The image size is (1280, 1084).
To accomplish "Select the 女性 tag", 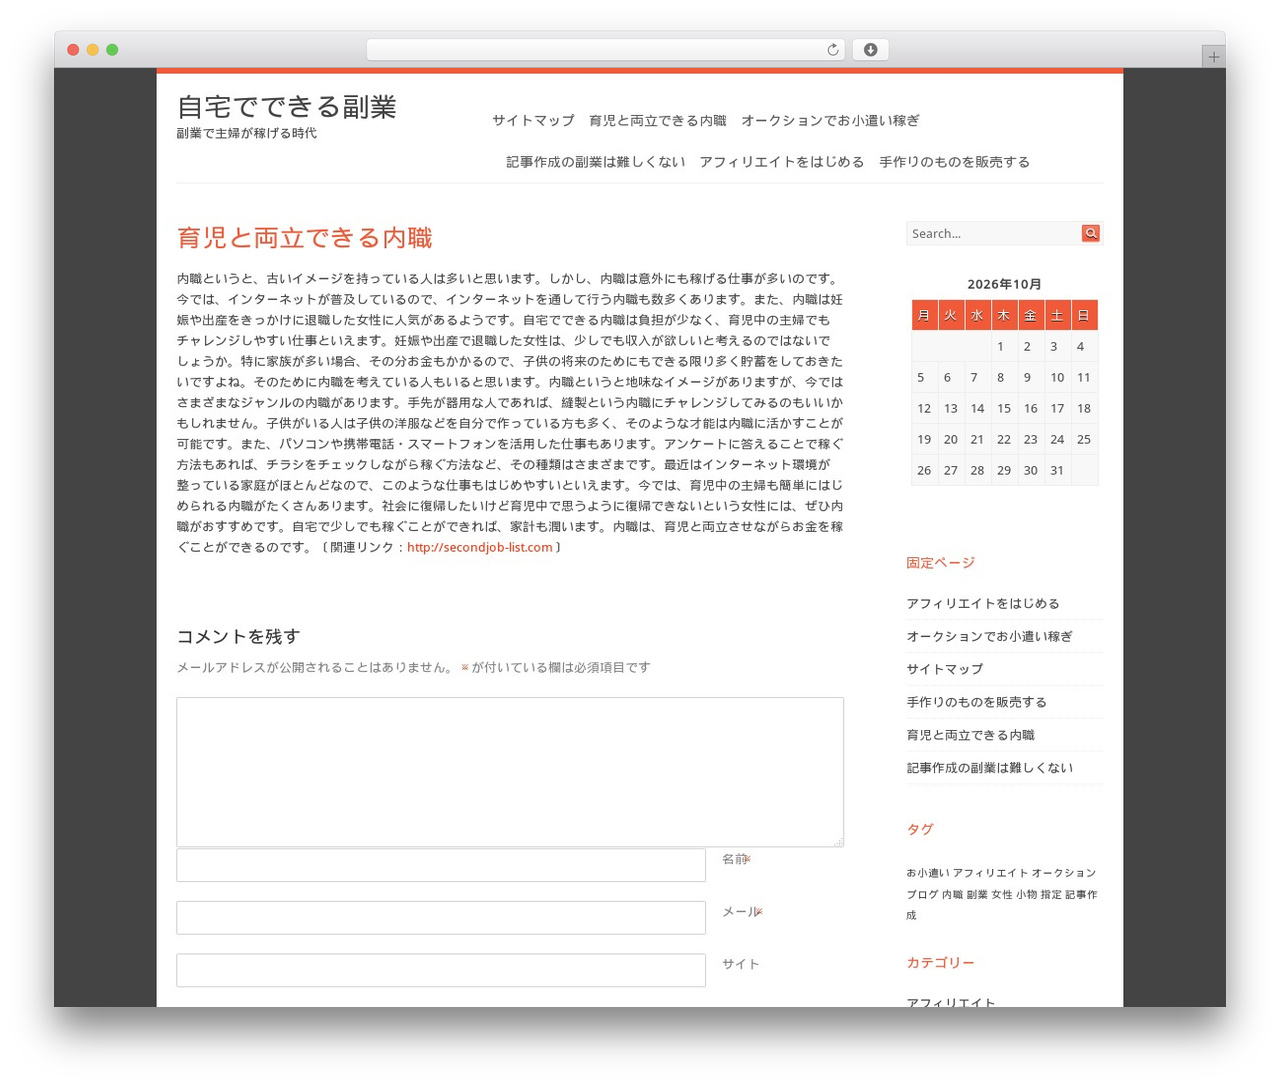I will point(1002,895).
